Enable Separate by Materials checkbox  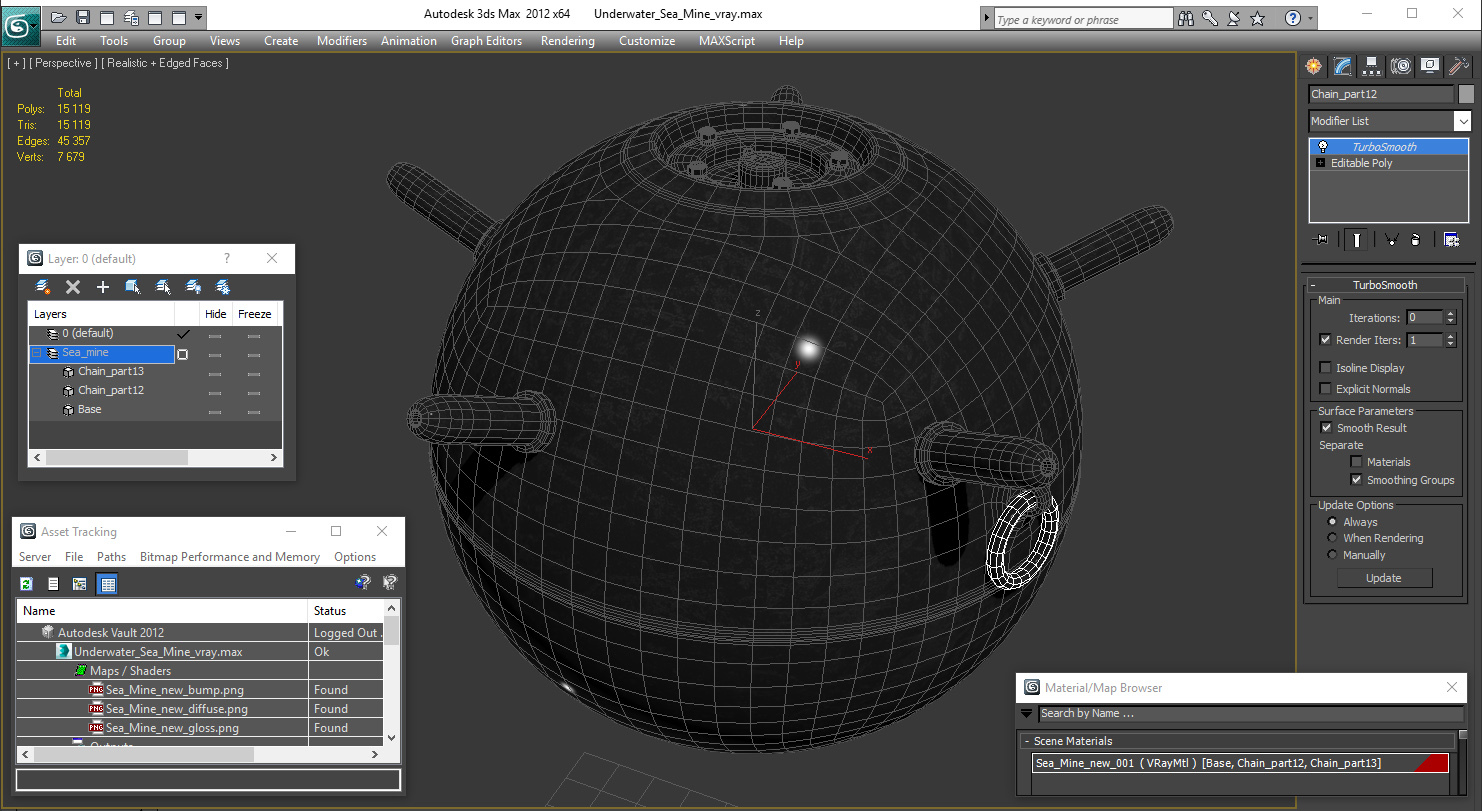(1356, 462)
